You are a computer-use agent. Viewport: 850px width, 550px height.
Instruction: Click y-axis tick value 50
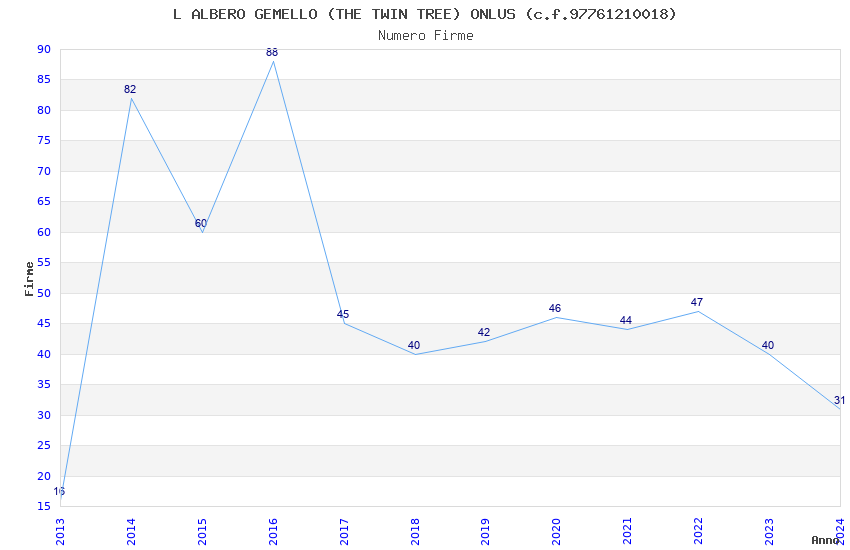point(44,293)
